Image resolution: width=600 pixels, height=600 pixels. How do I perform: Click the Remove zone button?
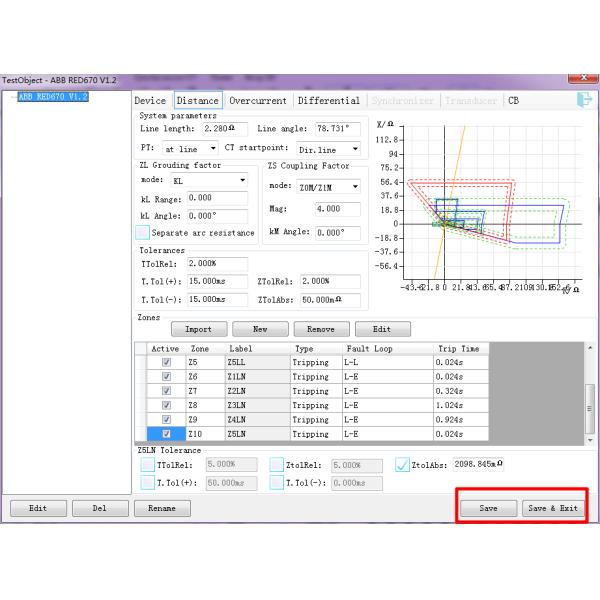(x=321, y=328)
